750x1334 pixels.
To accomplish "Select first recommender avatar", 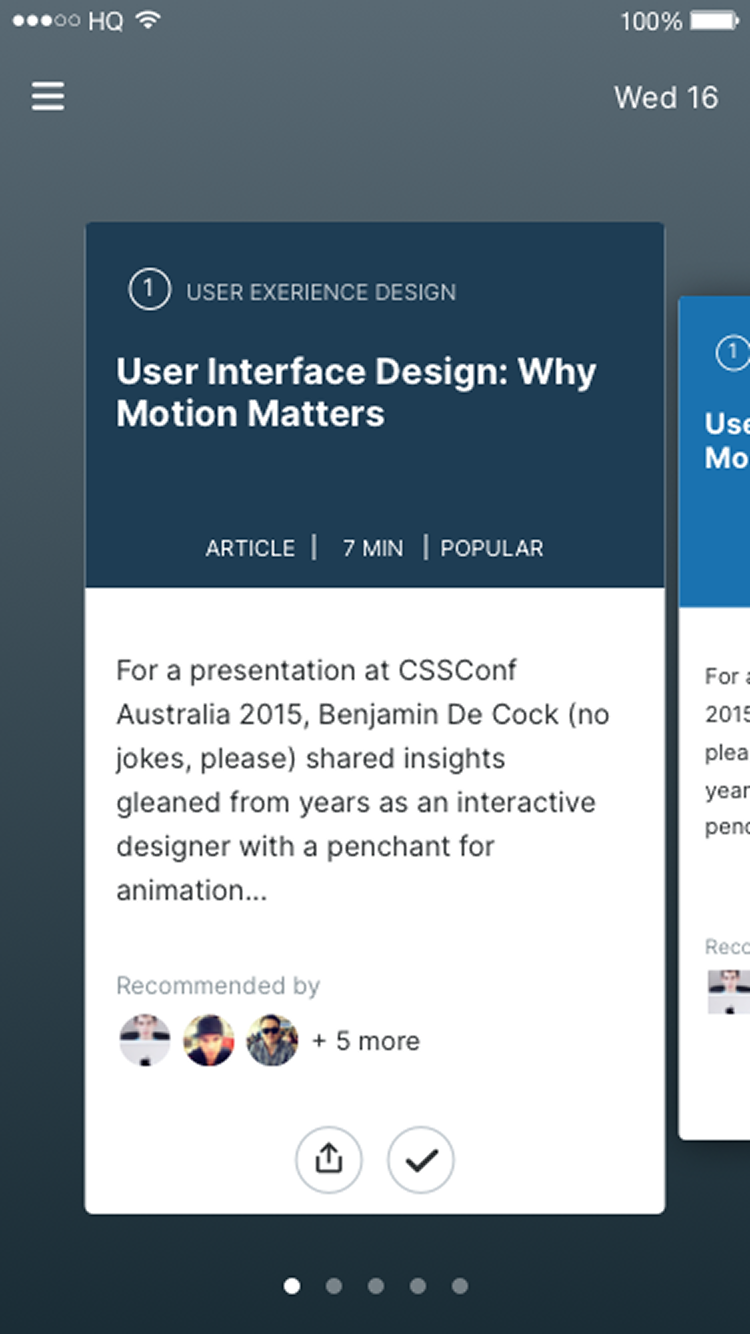I will (x=145, y=1041).
